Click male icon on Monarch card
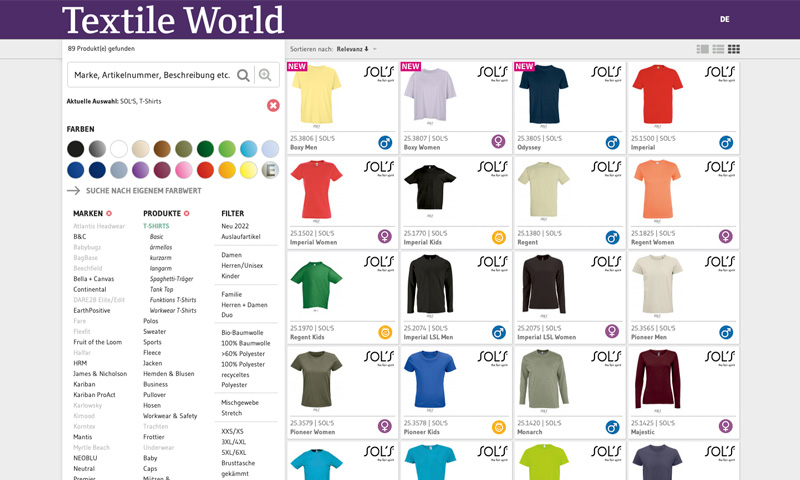Image resolution: width=800 pixels, height=480 pixels. 612,427
